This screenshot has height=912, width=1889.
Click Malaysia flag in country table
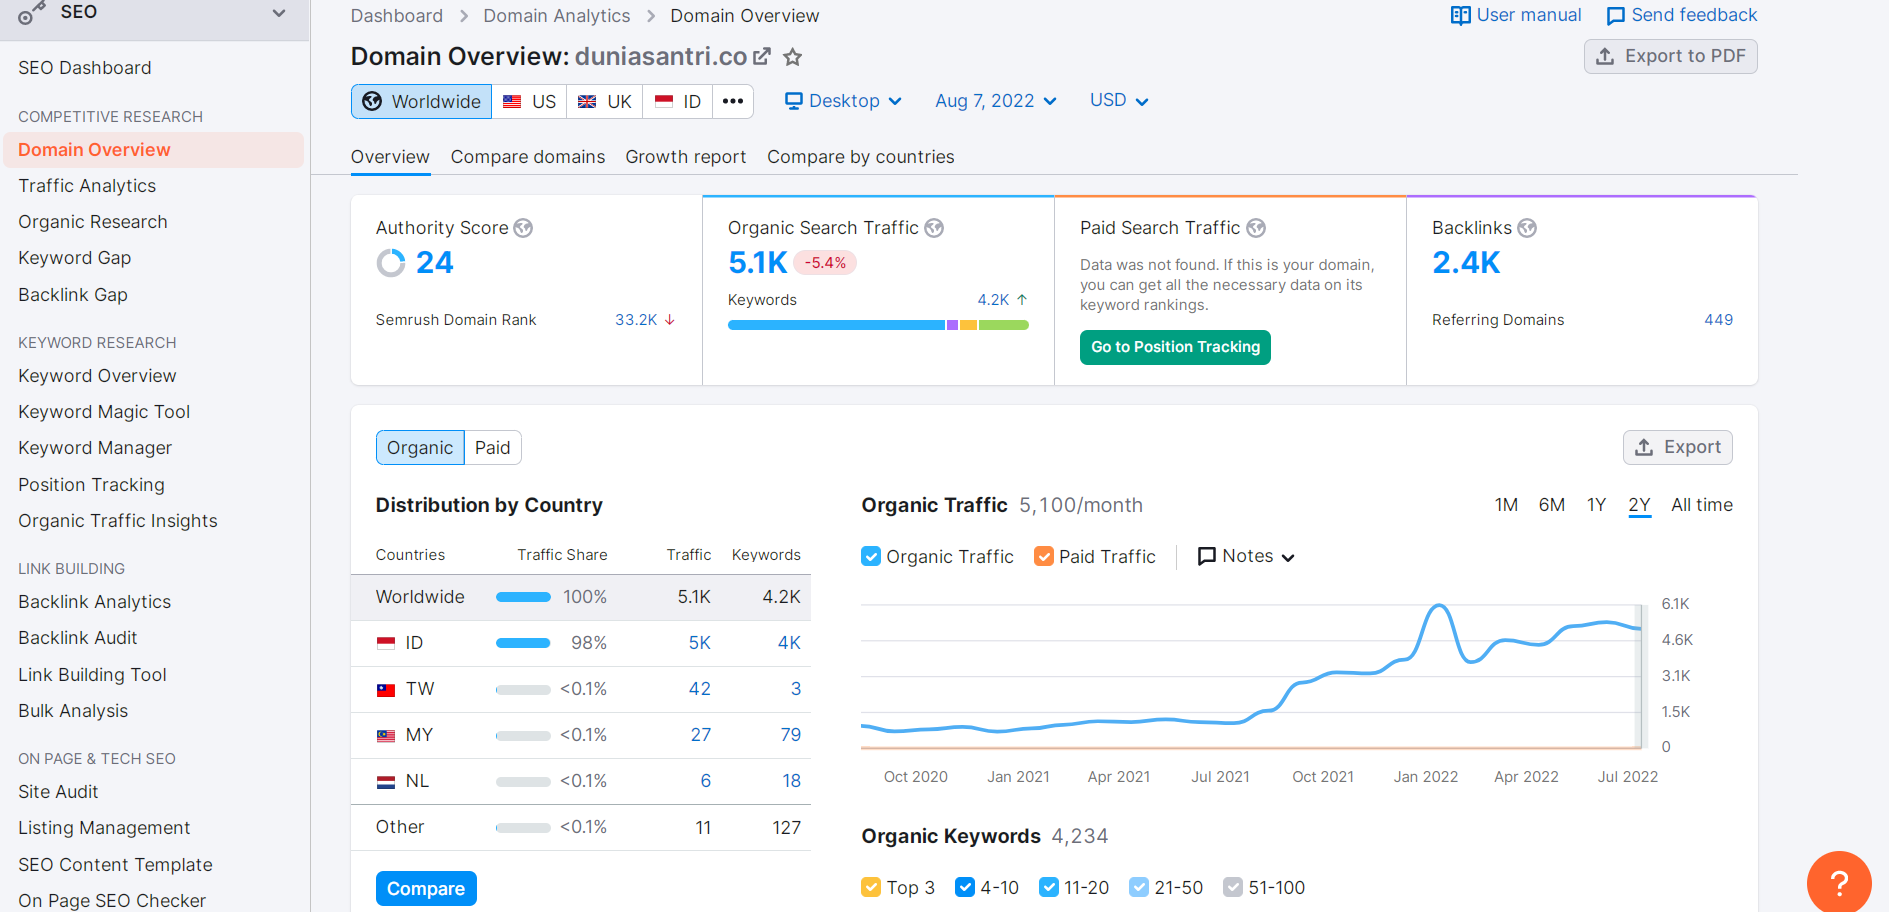tap(386, 735)
